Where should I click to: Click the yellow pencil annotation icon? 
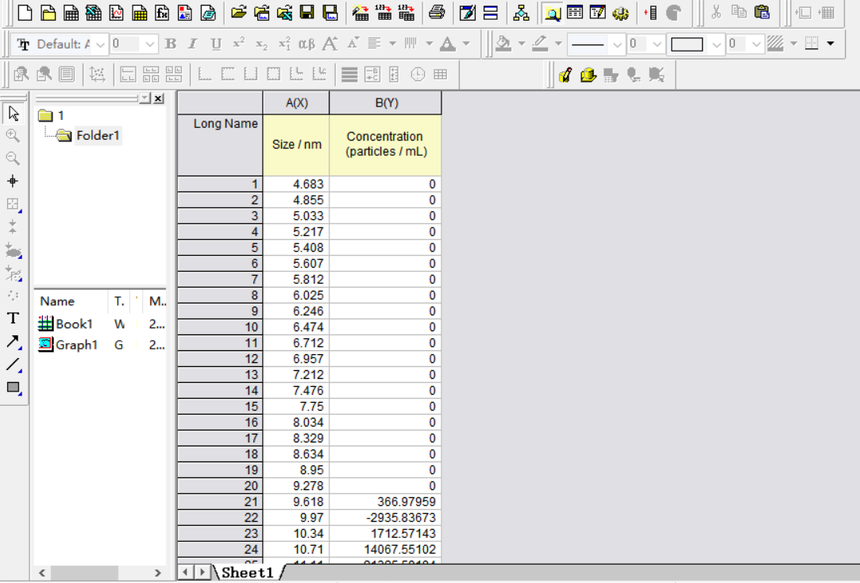pyautogui.click(x=565, y=75)
